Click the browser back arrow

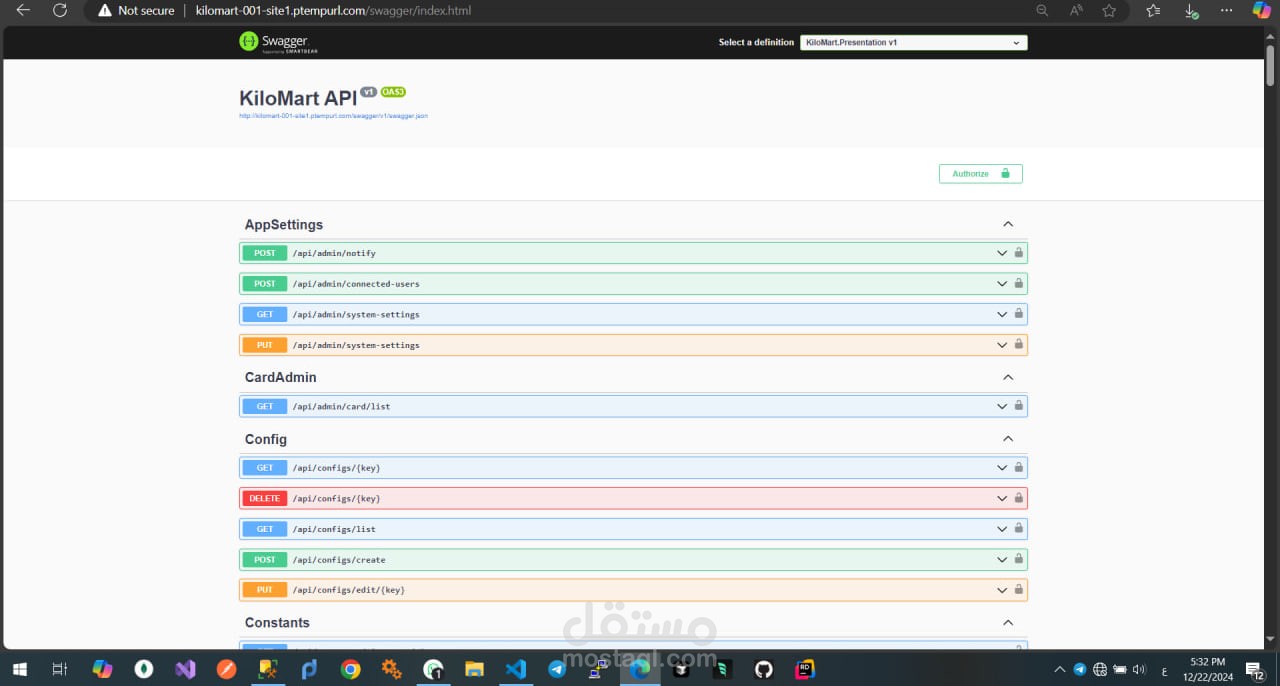[23, 10]
